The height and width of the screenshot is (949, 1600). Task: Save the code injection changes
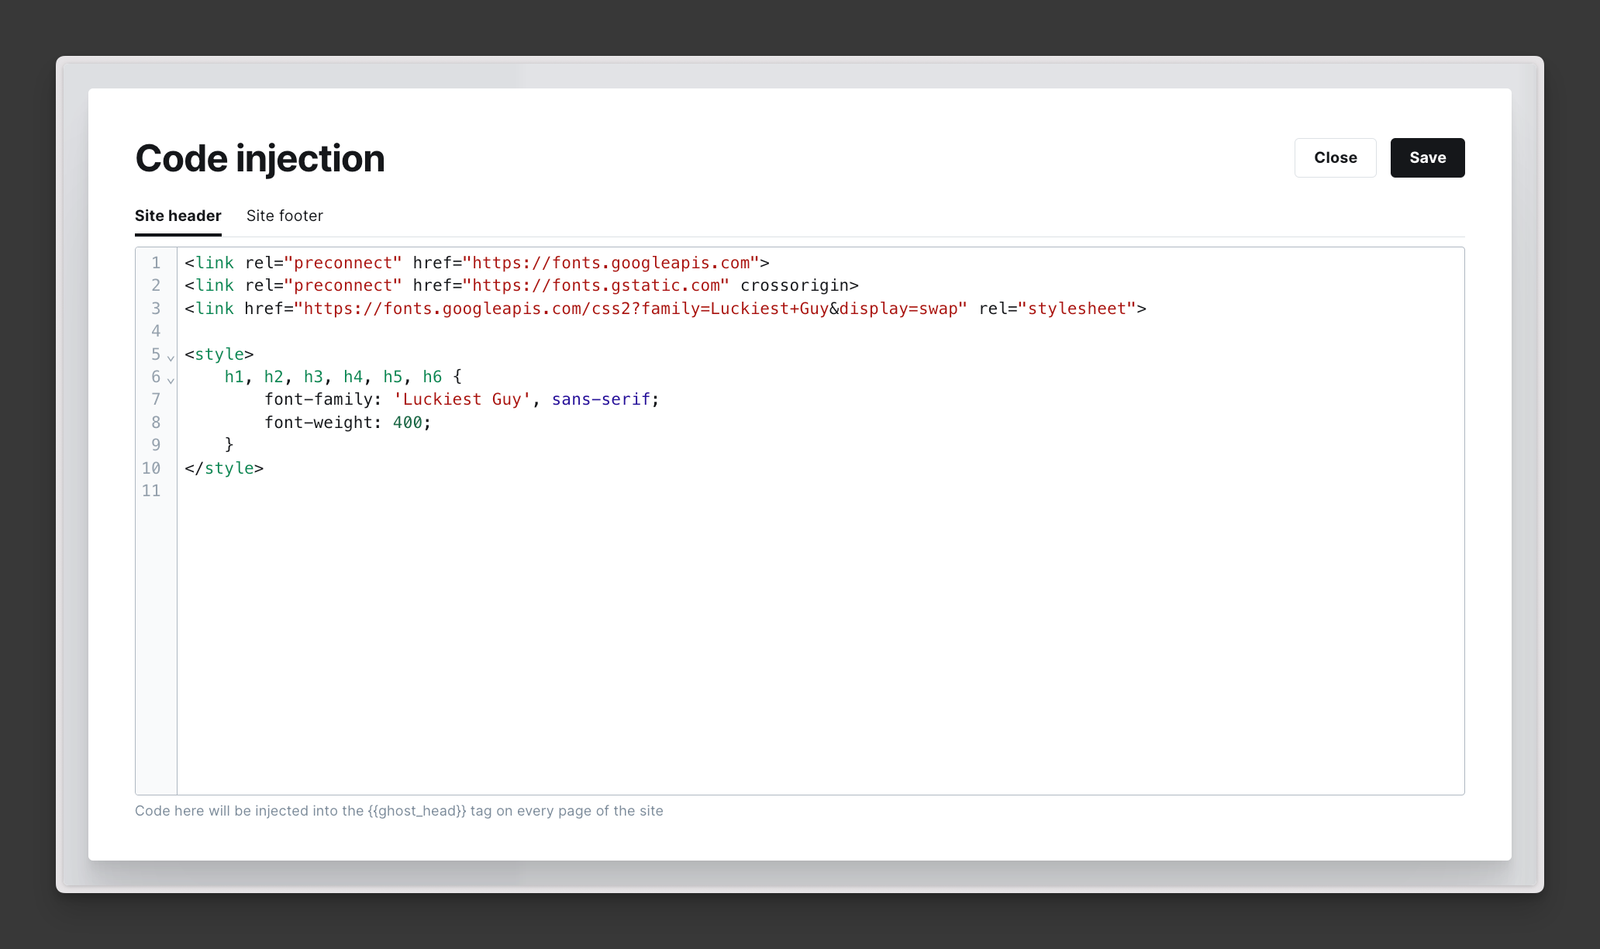click(x=1427, y=157)
